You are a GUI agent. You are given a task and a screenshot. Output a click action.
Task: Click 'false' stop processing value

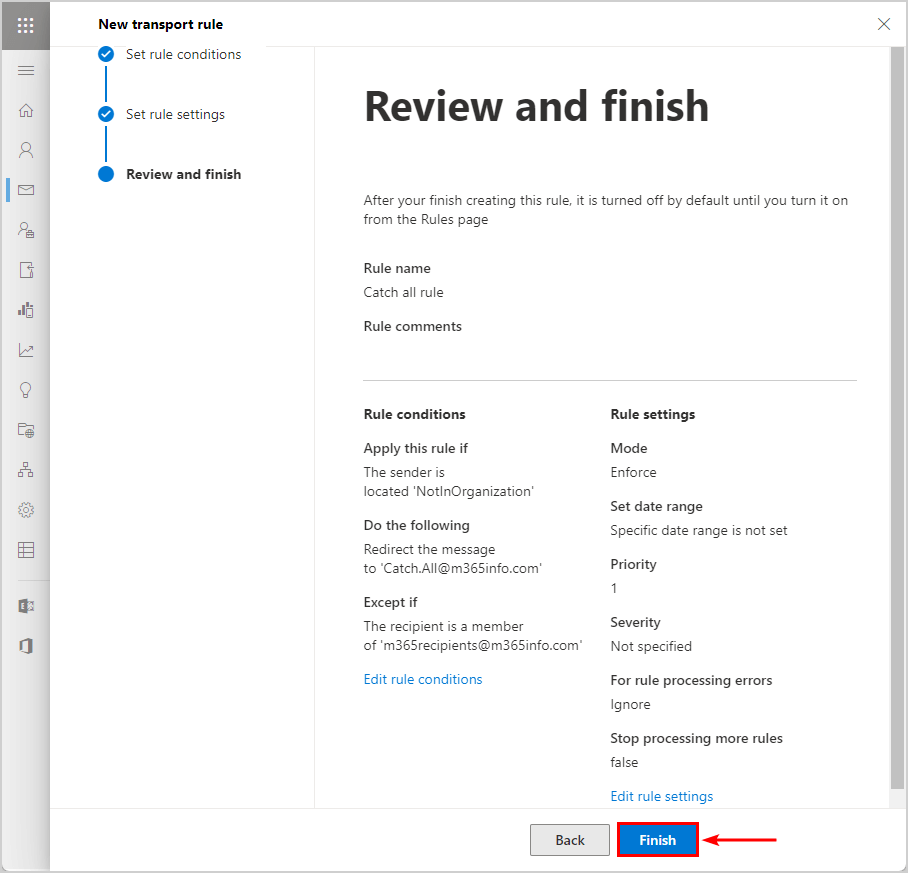click(624, 762)
